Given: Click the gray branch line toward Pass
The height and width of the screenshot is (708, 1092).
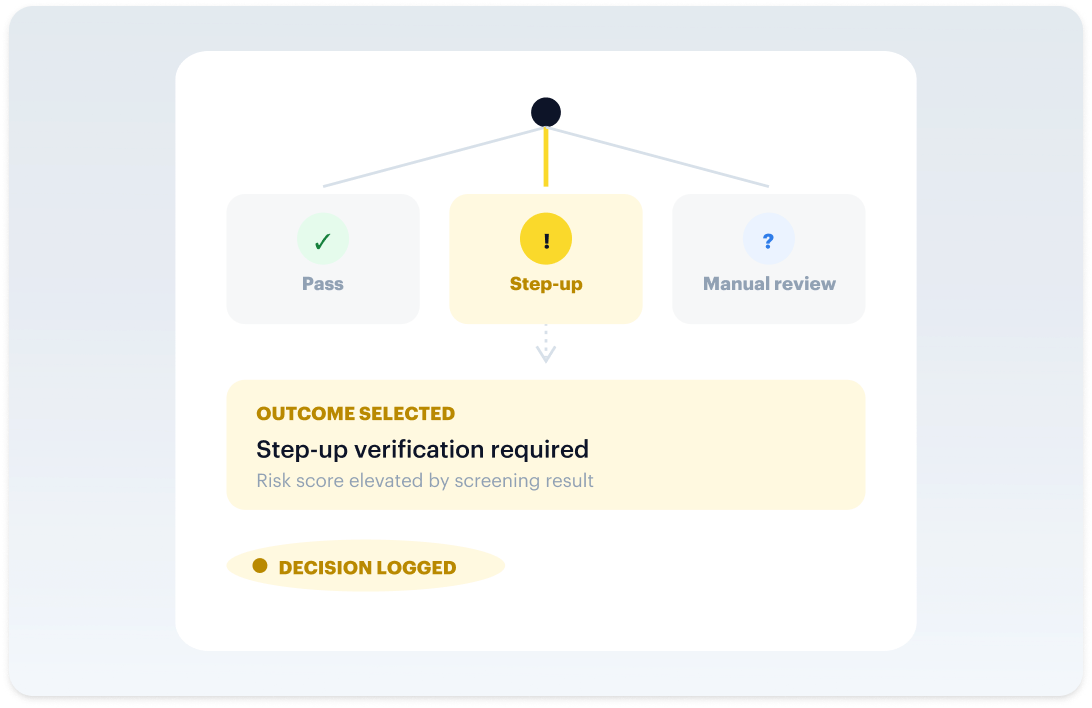Looking at the screenshot, I should (432, 157).
